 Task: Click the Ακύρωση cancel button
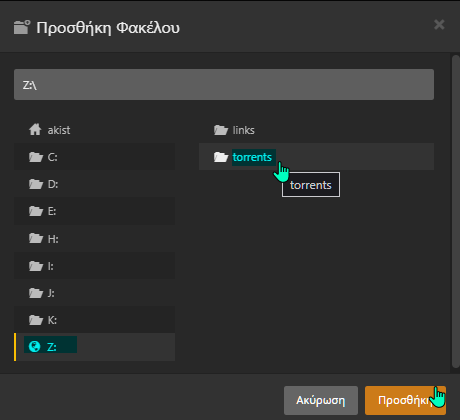pos(321,400)
